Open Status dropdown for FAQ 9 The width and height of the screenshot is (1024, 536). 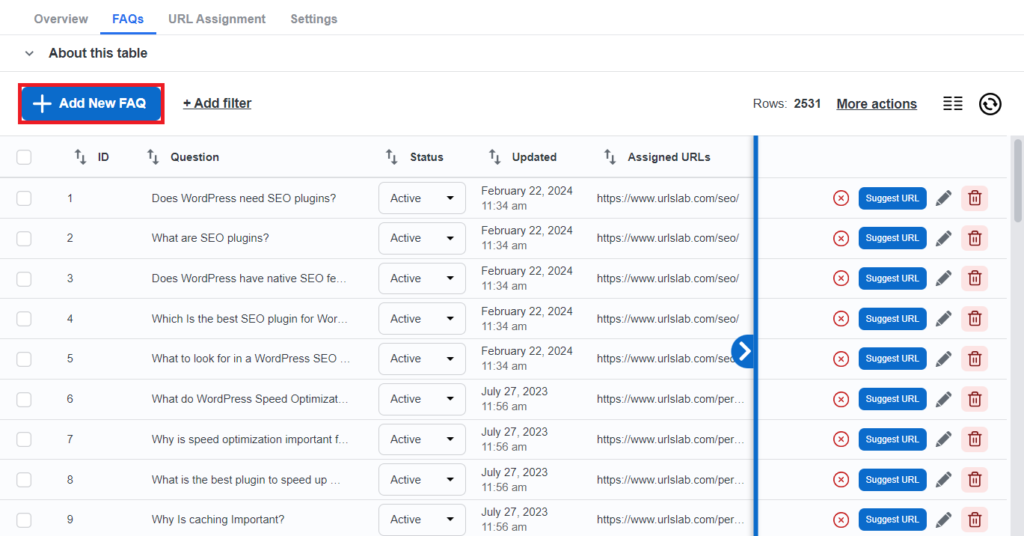click(422, 520)
